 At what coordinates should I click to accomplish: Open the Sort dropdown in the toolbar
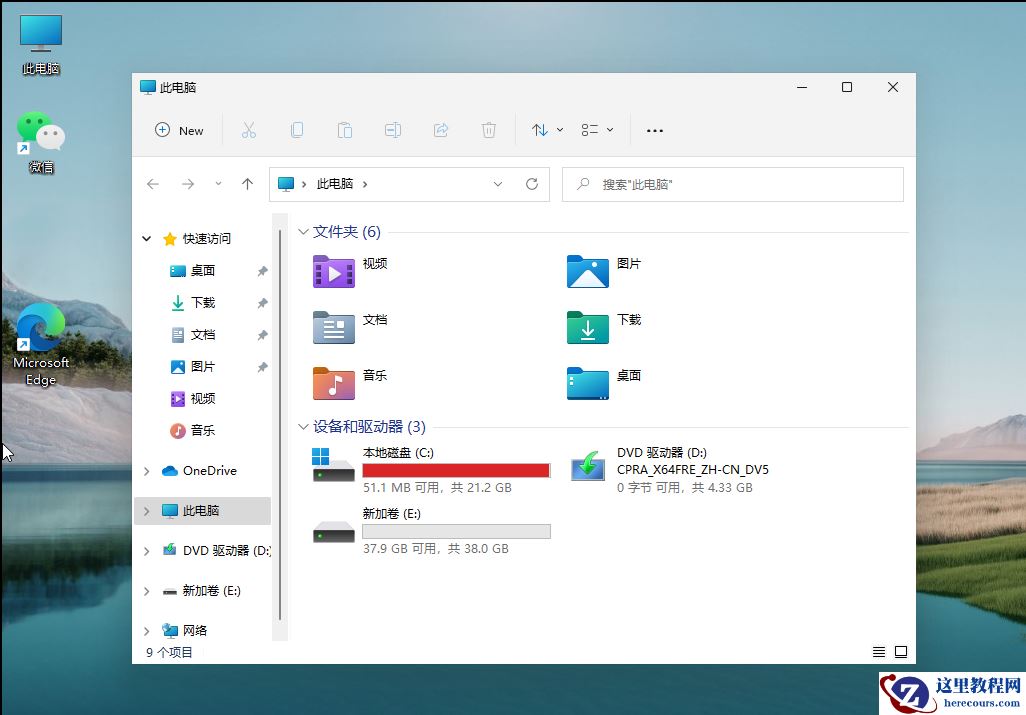(x=545, y=130)
